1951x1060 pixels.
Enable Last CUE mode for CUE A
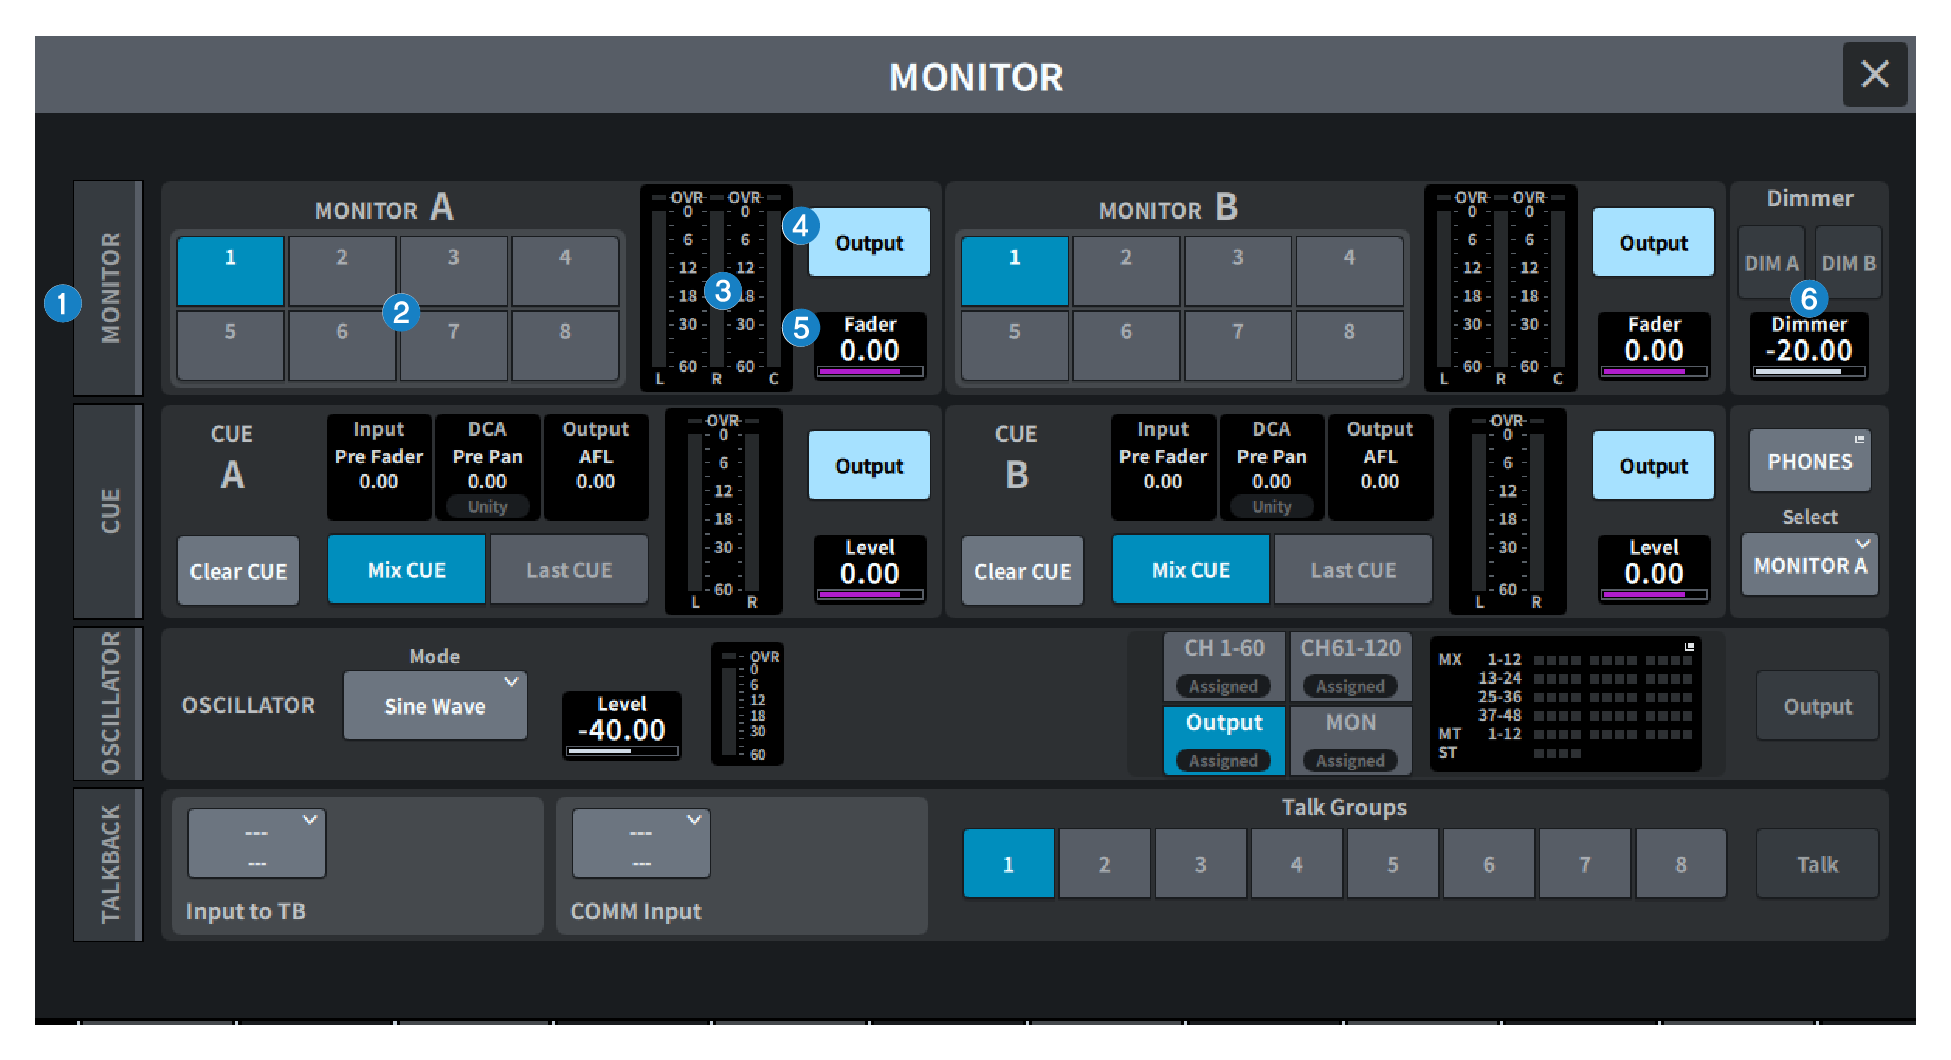(x=568, y=569)
